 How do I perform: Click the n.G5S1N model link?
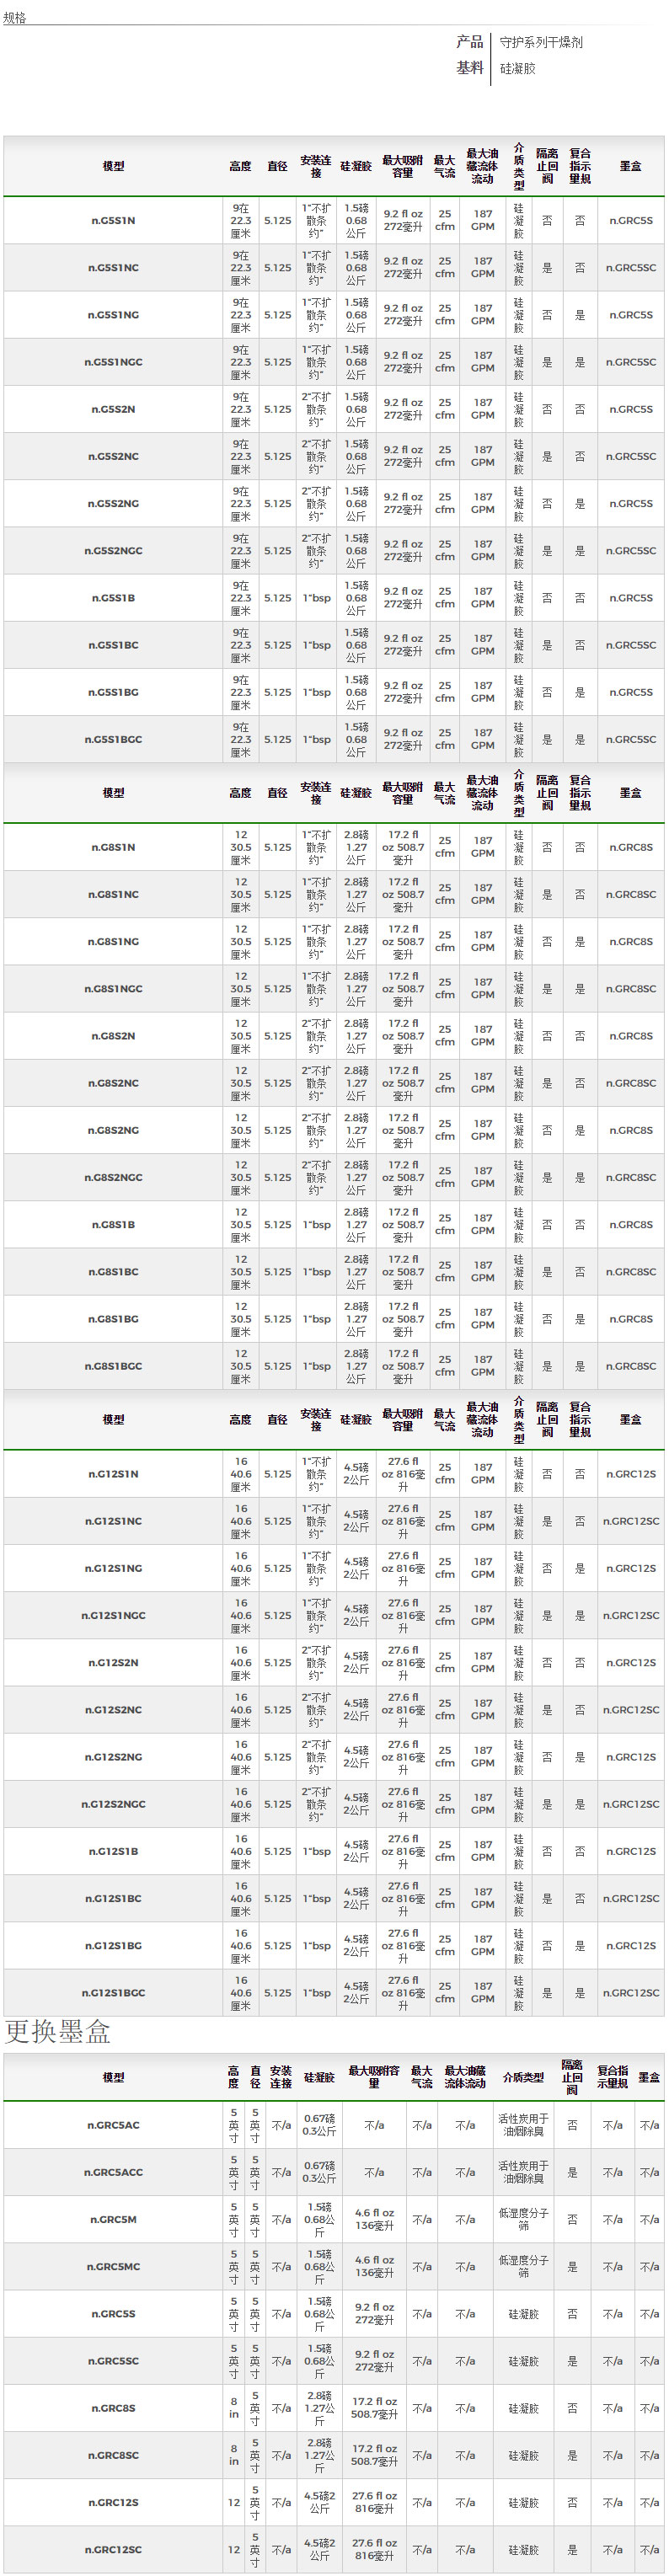coord(113,221)
